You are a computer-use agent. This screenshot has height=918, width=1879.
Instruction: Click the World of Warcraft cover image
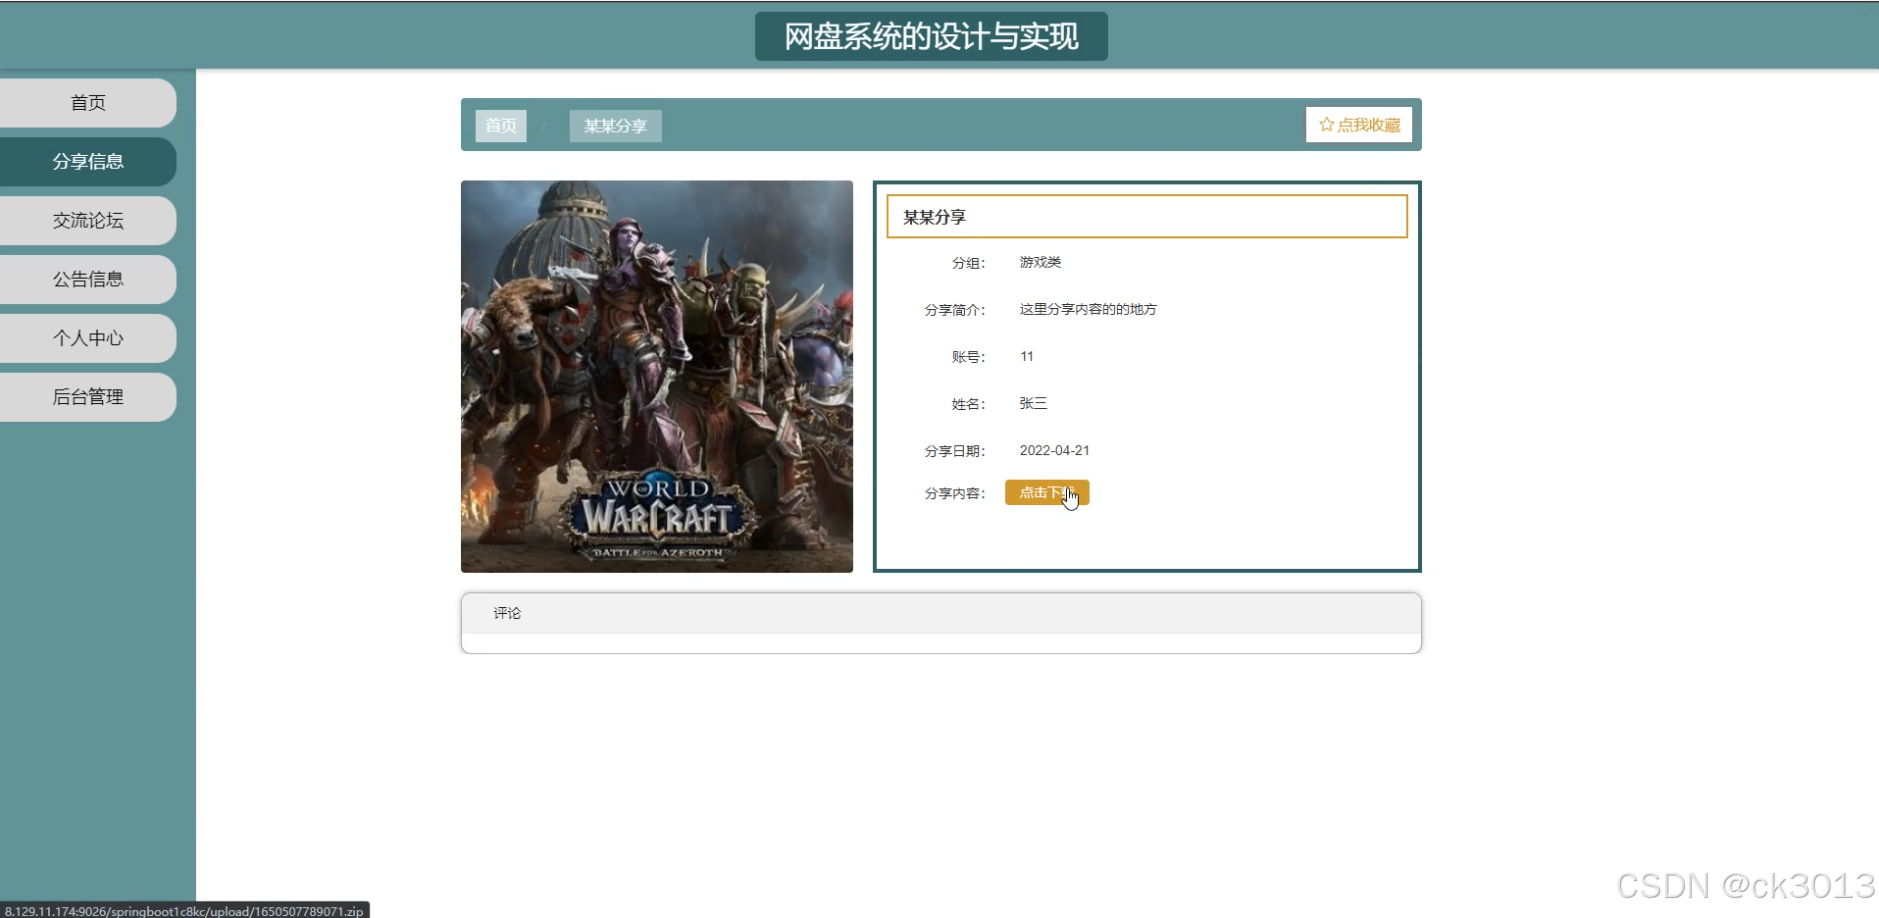pyautogui.click(x=657, y=377)
